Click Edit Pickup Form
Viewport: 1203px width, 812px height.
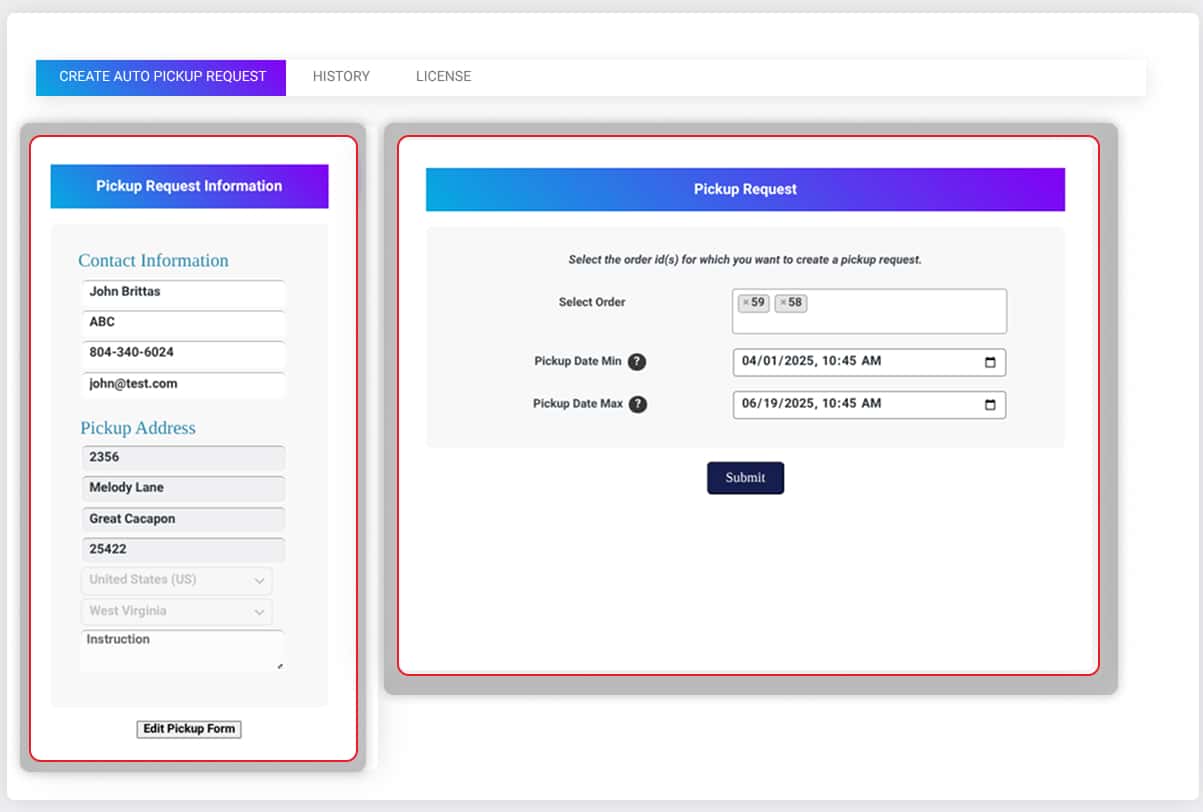click(x=189, y=729)
